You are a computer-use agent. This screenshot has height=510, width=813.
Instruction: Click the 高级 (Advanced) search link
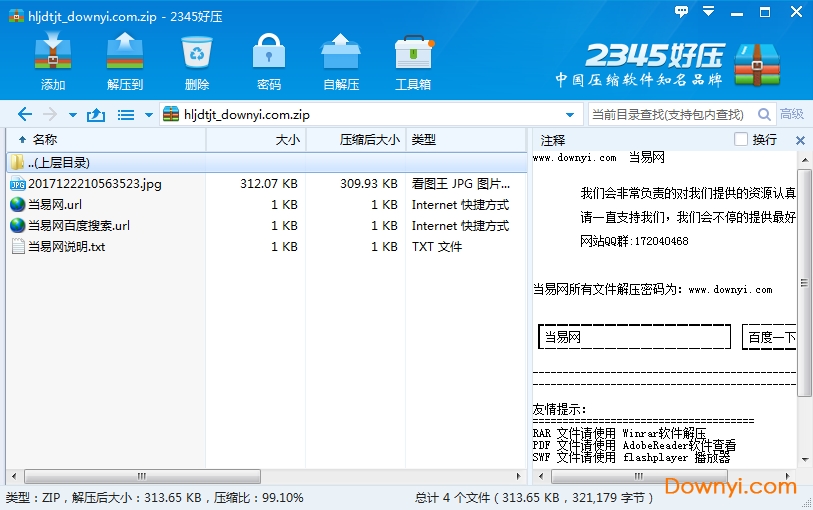[792, 115]
